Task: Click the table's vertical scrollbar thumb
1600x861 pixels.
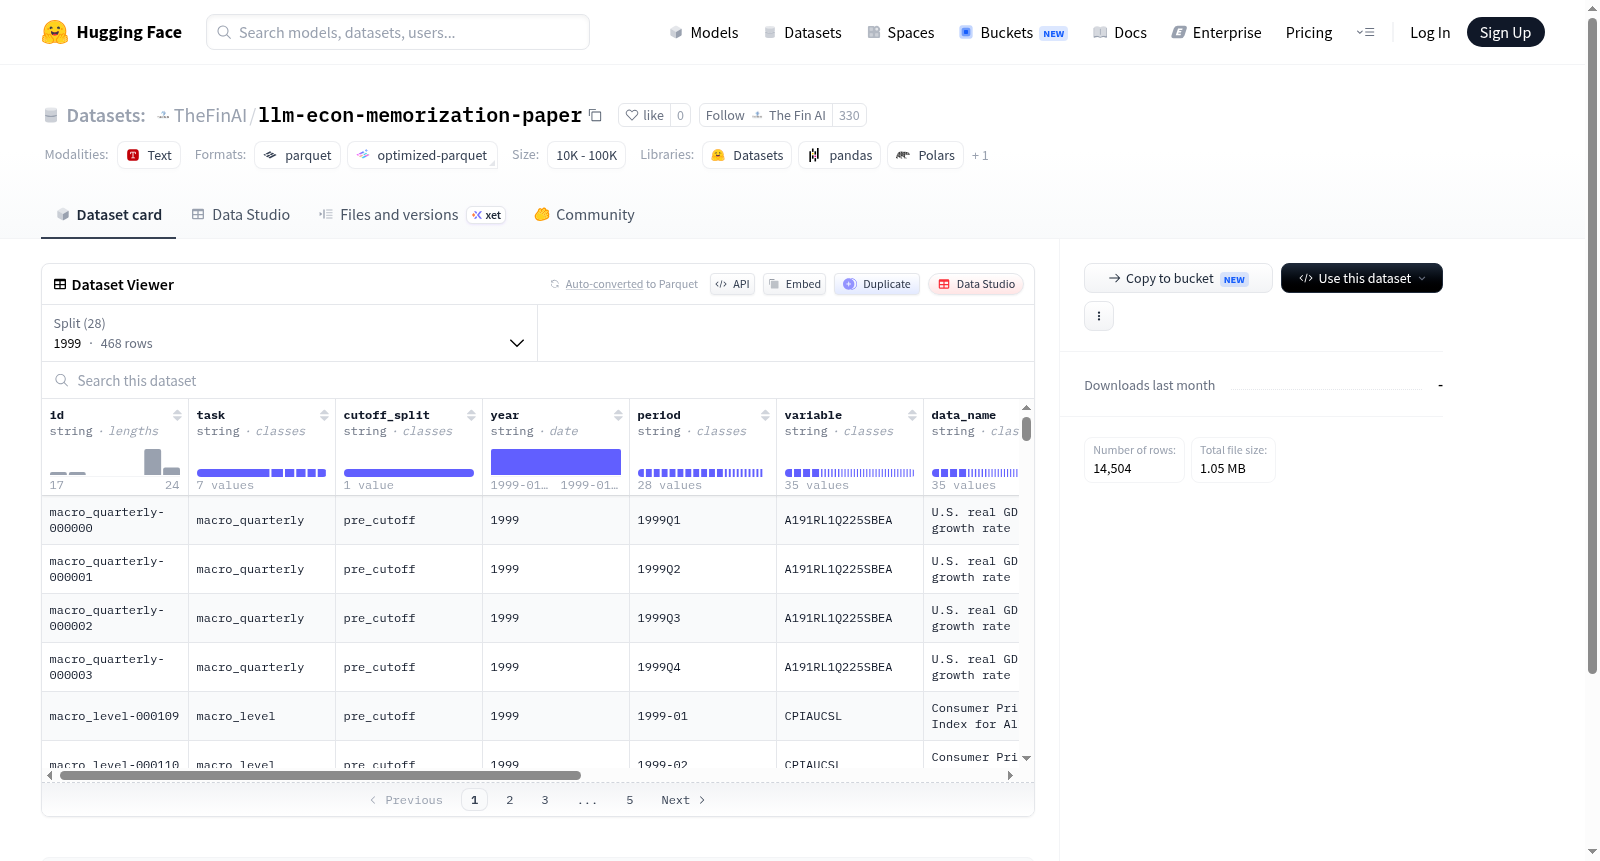Action: click(1026, 429)
